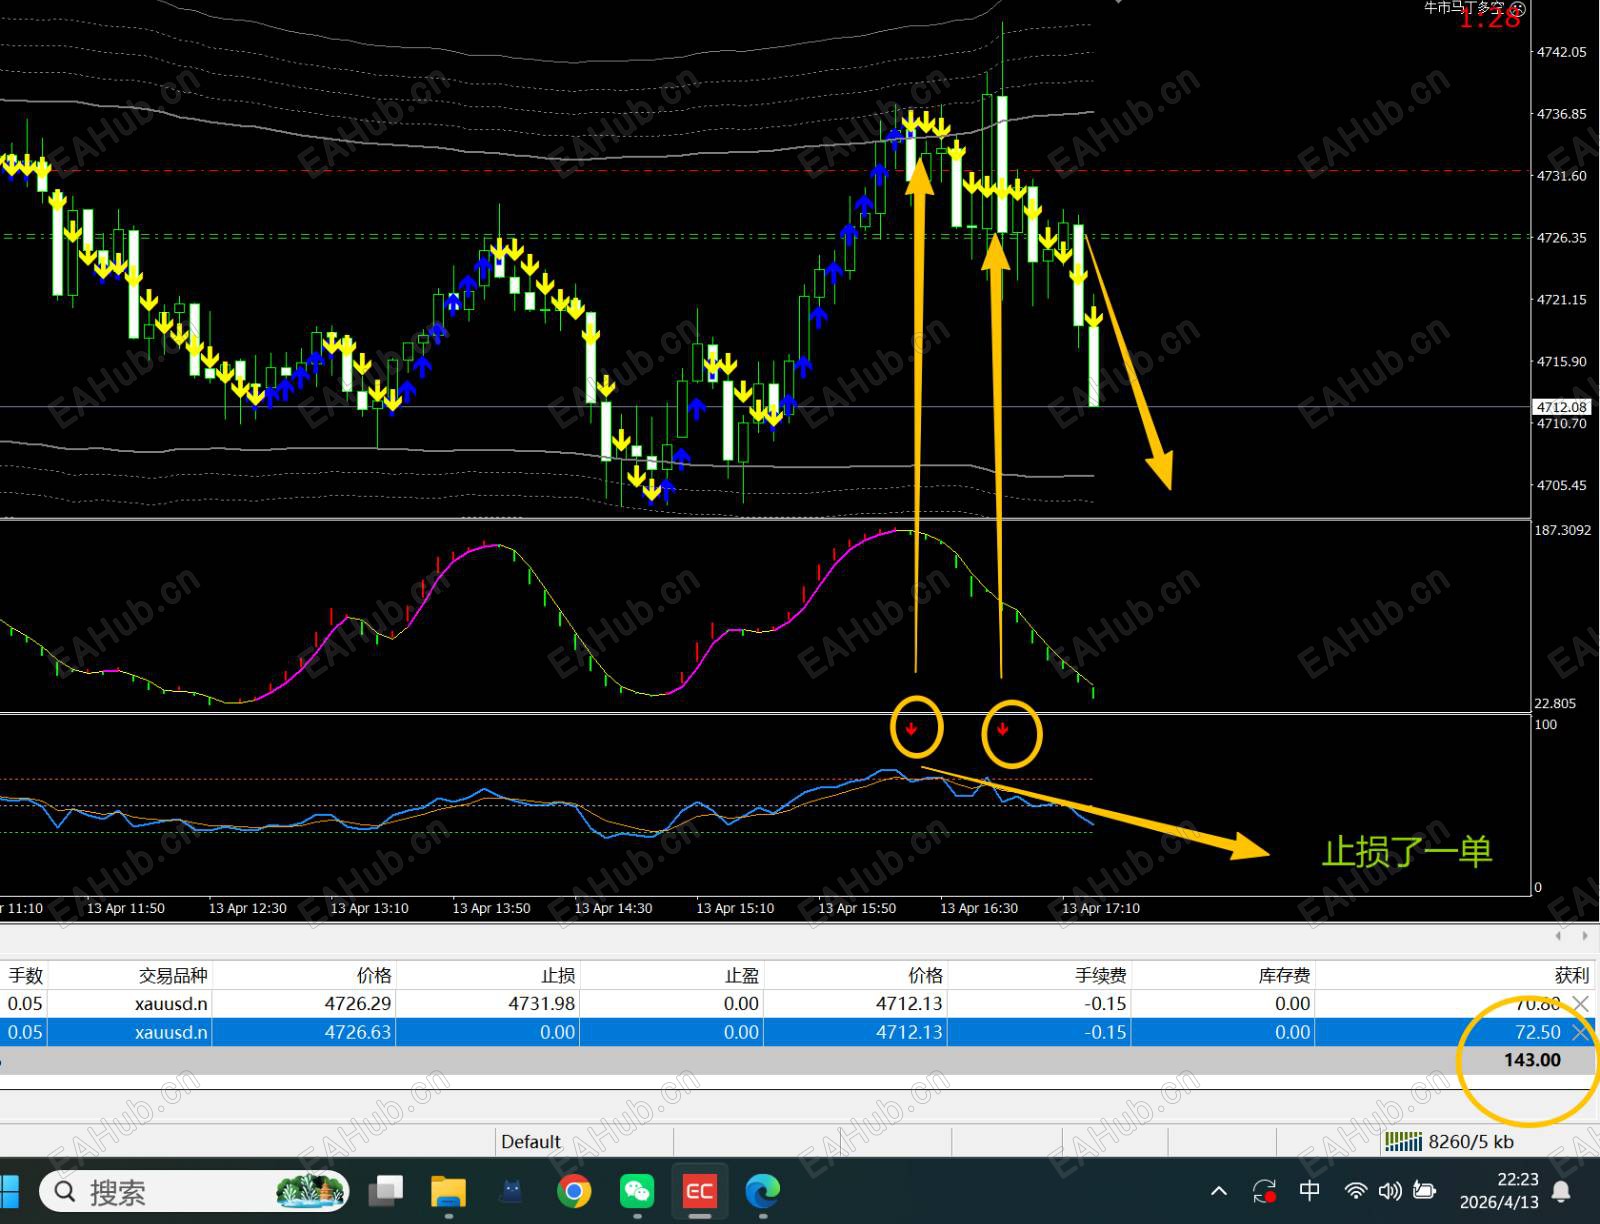The image size is (1600, 1224).
Task: Click the 4742.05 price scale label
Action: [x=1561, y=52]
